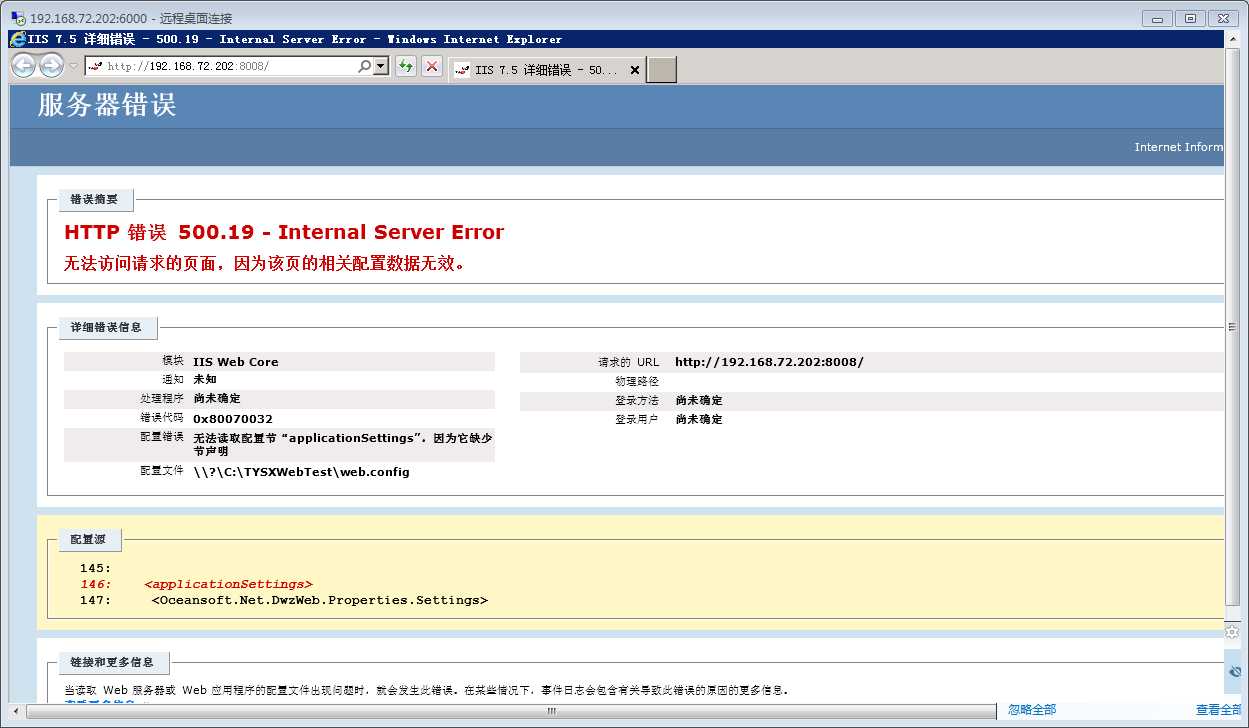Click the red 无法访问请求的页面 description line
The image size is (1249, 728).
pos(264,264)
